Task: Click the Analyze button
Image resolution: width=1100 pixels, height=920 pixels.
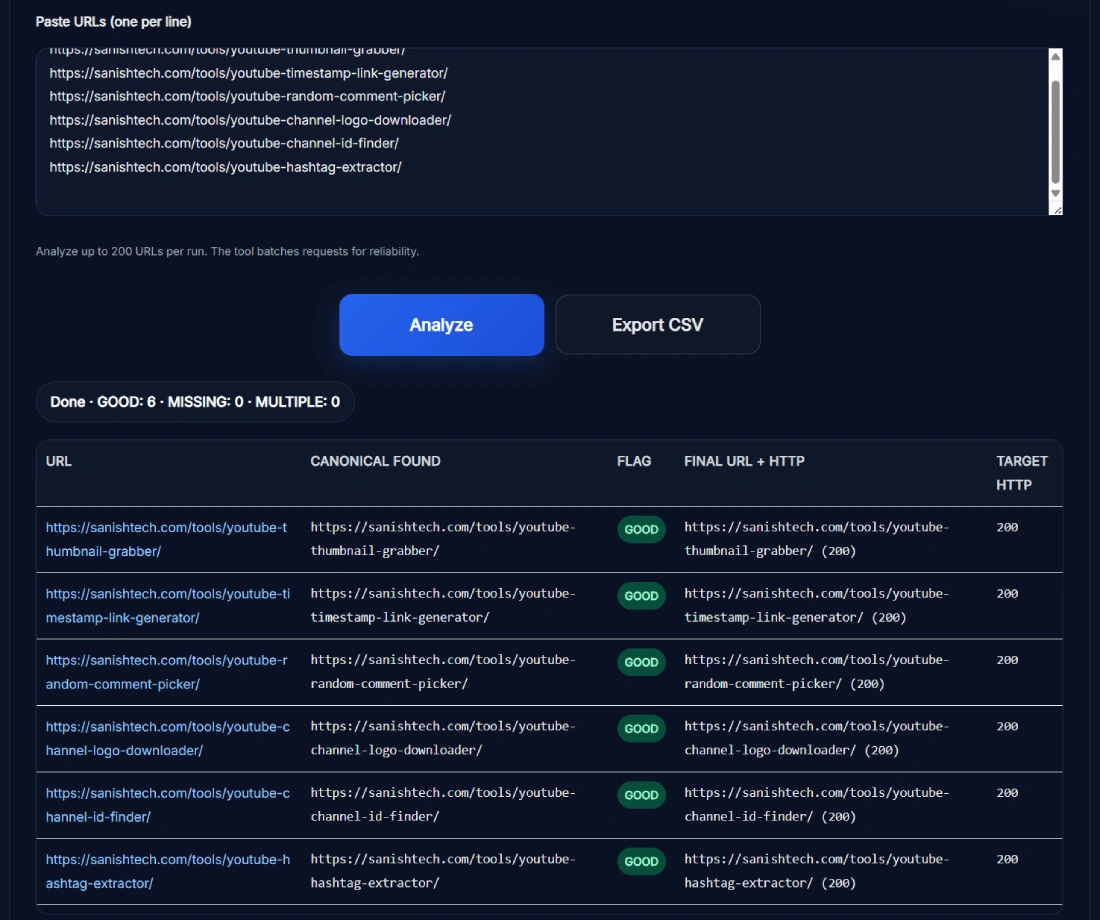Action: tap(441, 325)
